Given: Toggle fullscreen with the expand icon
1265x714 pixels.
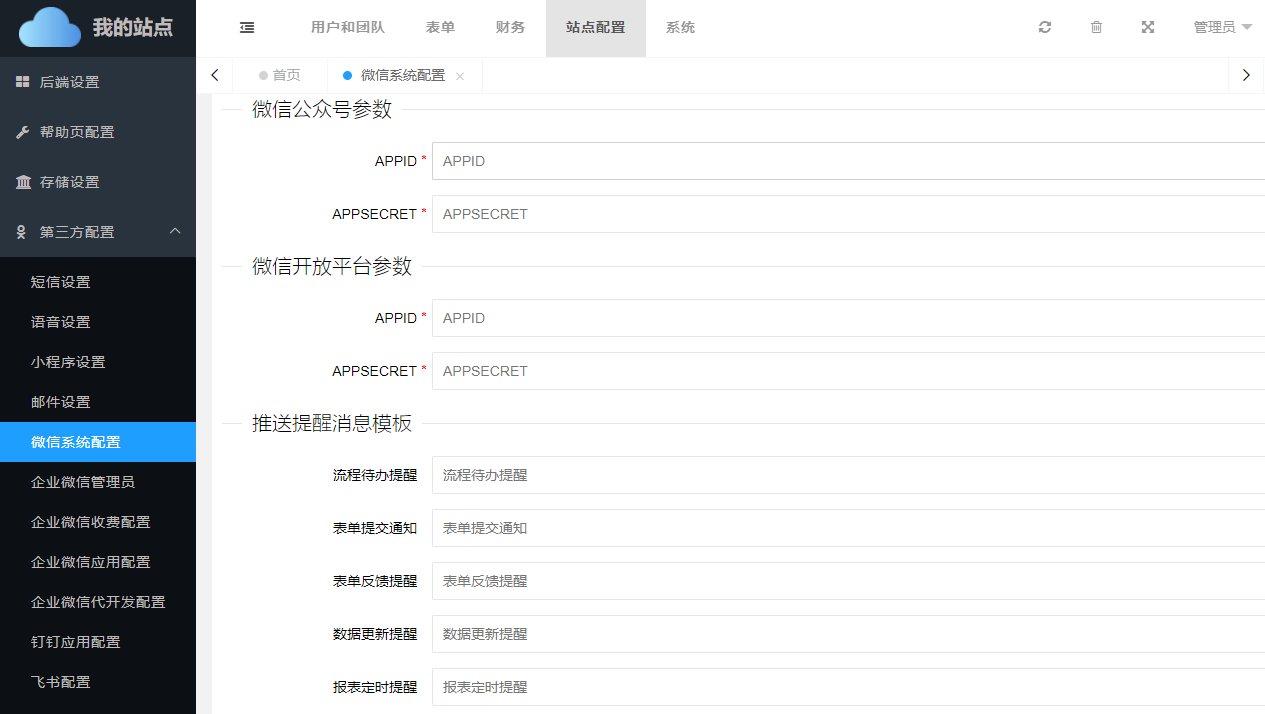Looking at the screenshot, I should click(x=1148, y=28).
